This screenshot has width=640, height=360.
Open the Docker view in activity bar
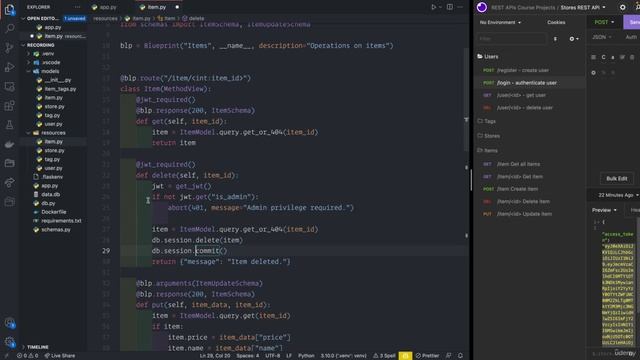tap(9, 144)
